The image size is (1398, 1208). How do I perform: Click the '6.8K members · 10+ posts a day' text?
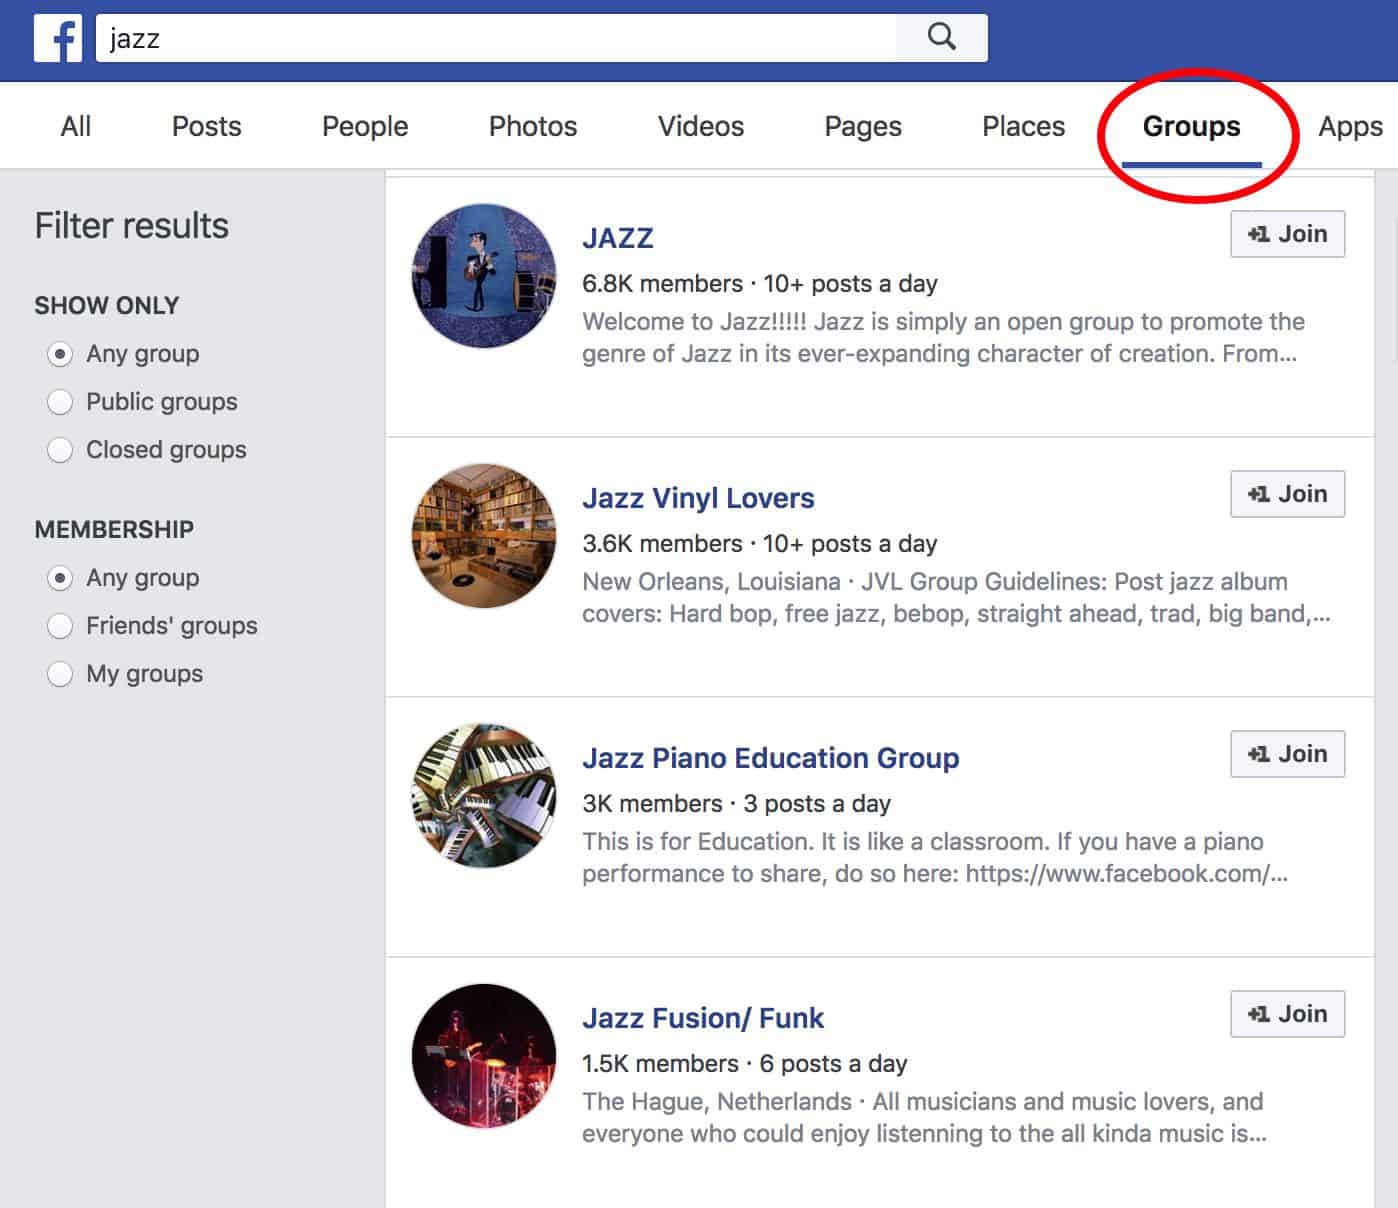(x=760, y=284)
